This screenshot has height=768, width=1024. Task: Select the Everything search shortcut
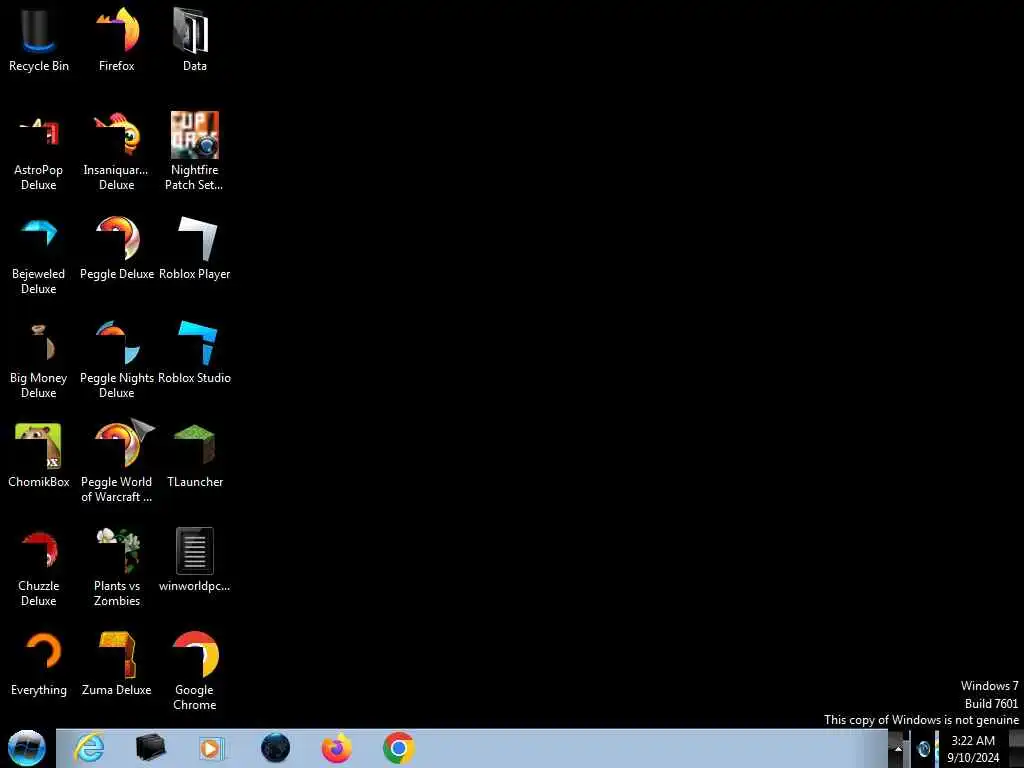coord(39,664)
